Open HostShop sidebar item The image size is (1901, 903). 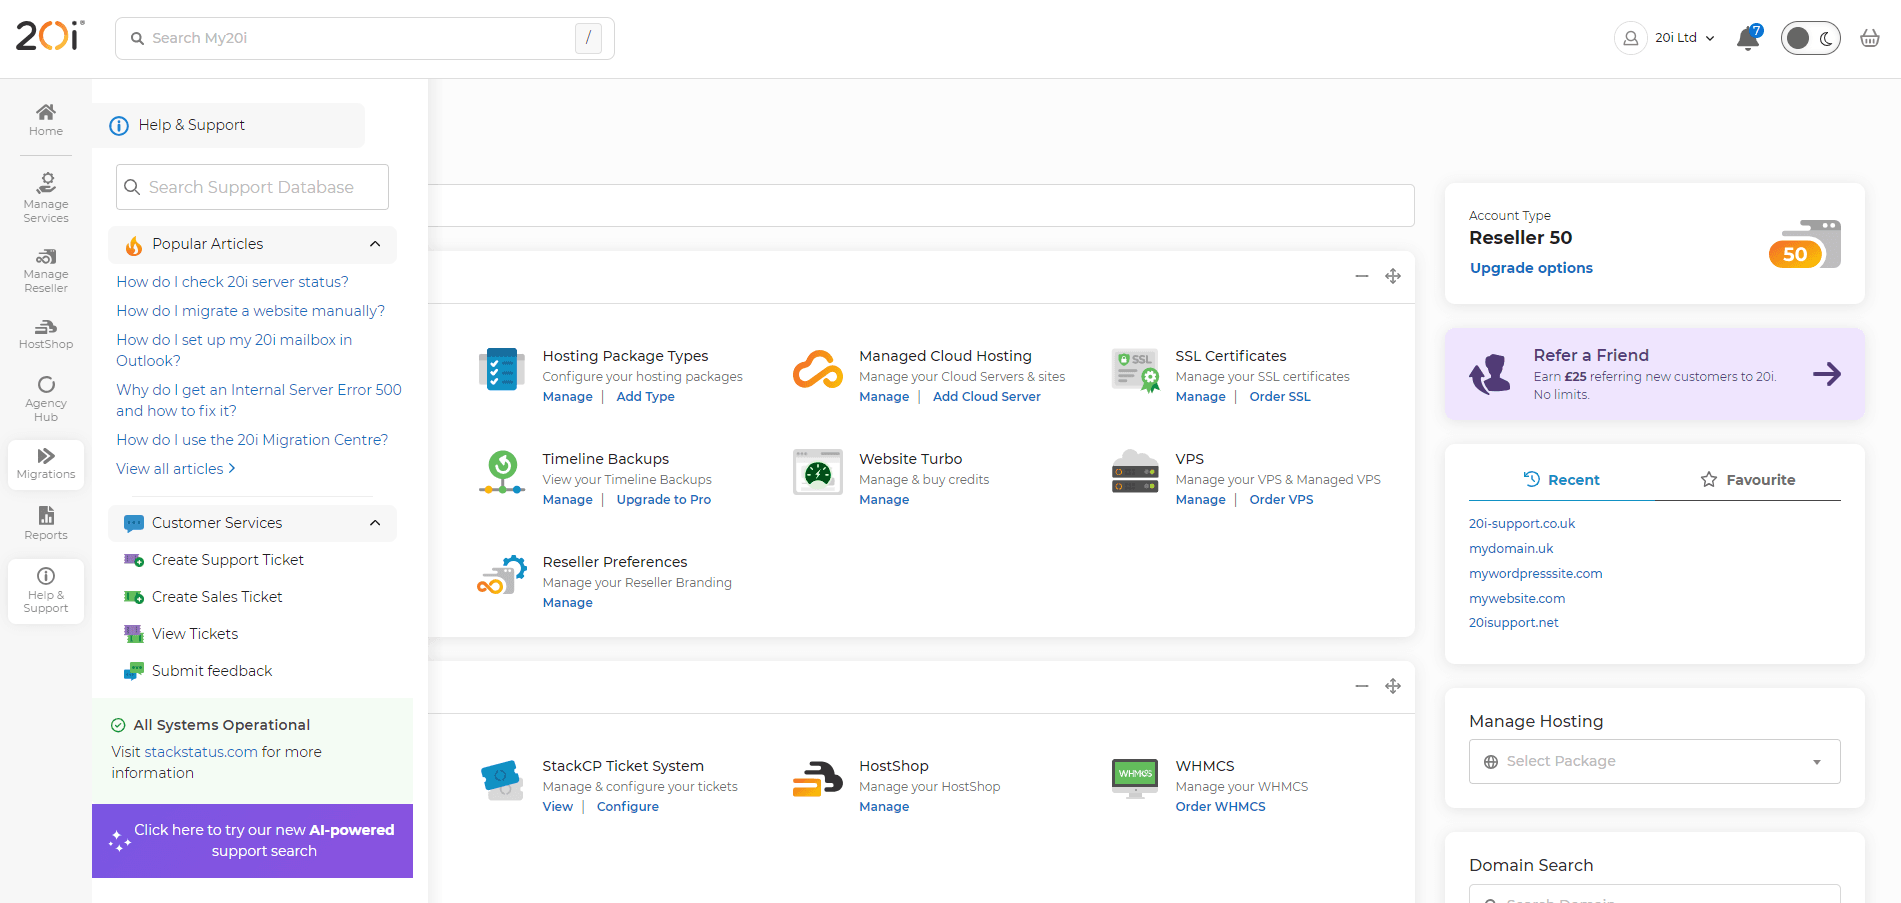click(x=46, y=335)
